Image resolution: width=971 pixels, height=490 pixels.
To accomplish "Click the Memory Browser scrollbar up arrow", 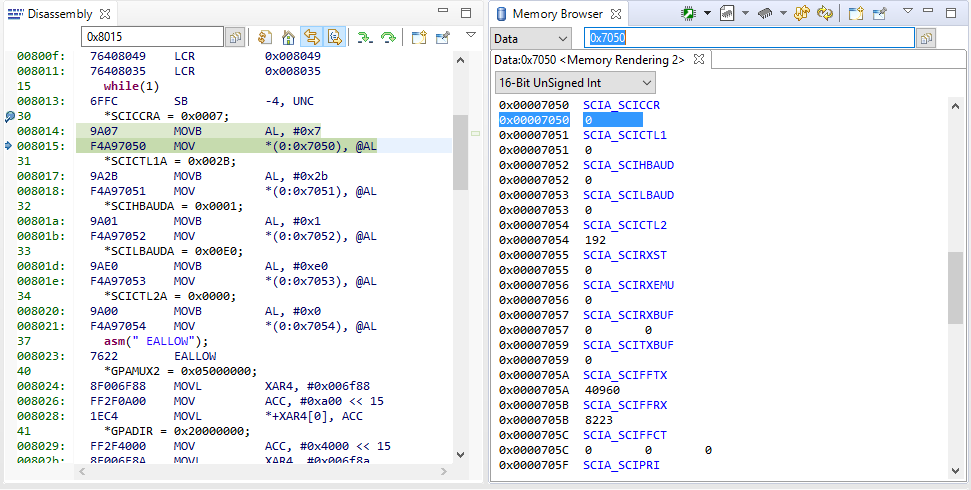I will coord(956,105).
